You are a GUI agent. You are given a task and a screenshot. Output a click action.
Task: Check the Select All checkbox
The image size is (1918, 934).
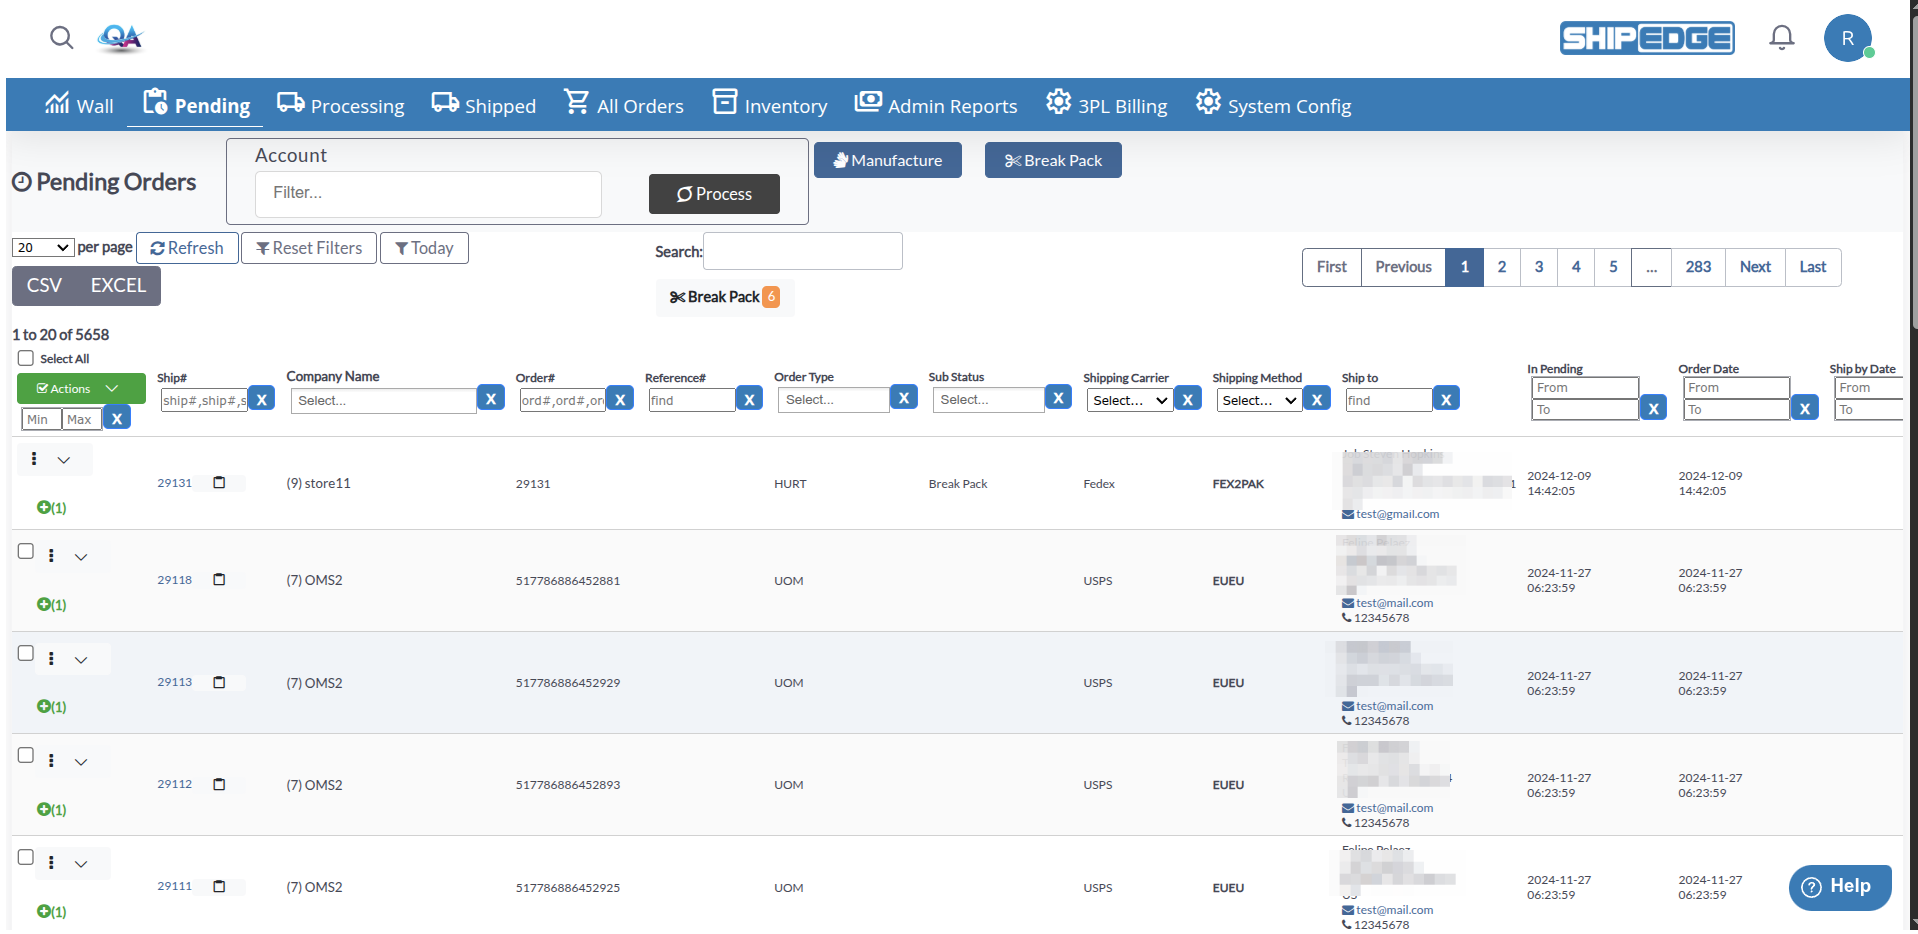[24, 358]
